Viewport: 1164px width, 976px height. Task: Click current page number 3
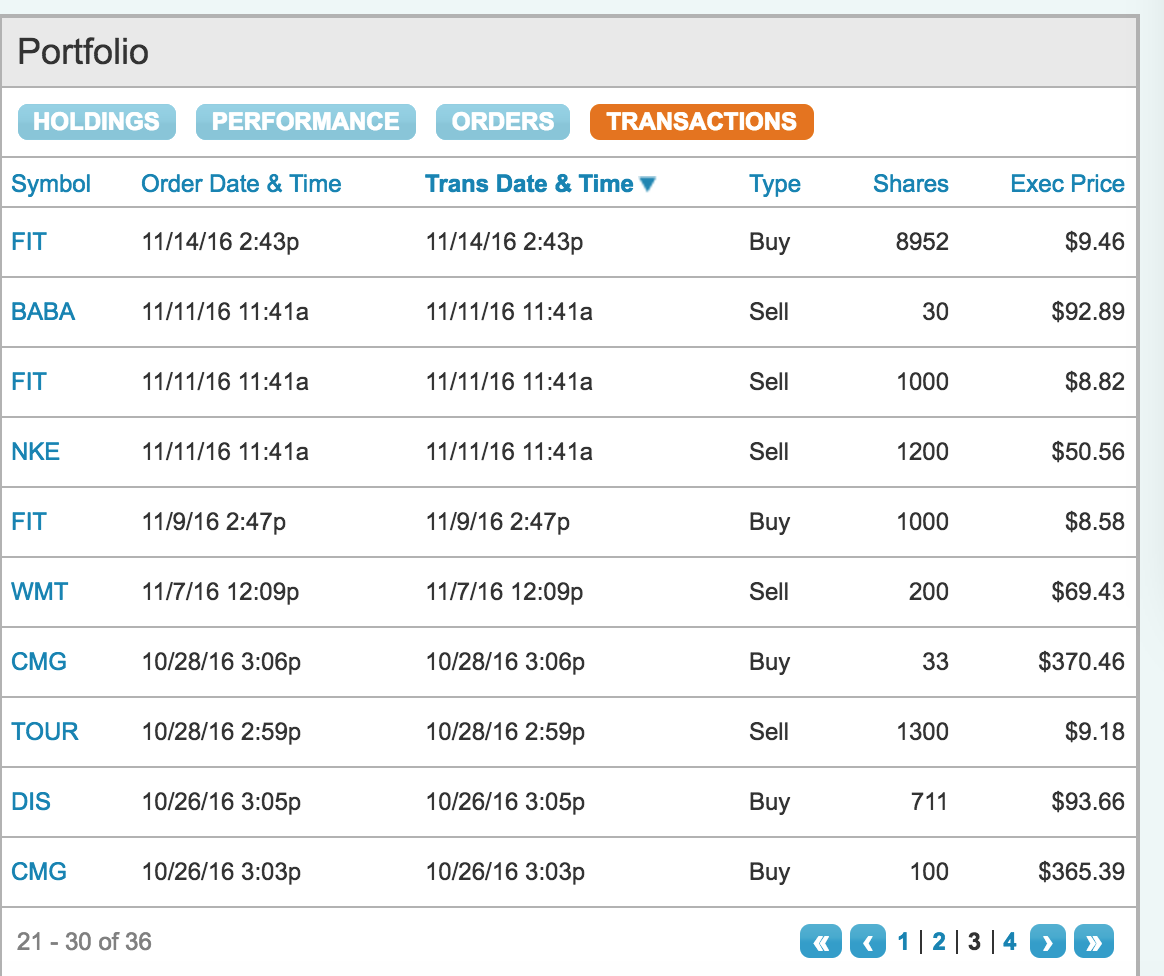pos(974,942)
